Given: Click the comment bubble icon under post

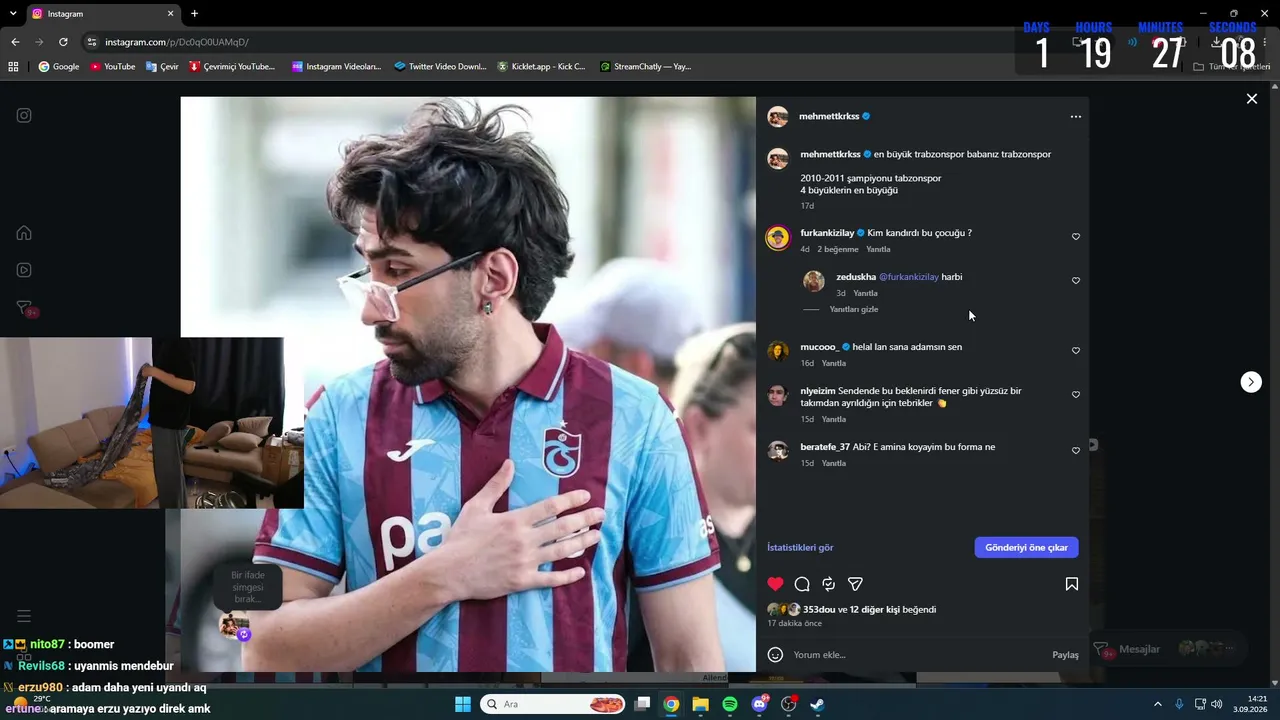Looking at the screenshot, I should coord(802,584).
